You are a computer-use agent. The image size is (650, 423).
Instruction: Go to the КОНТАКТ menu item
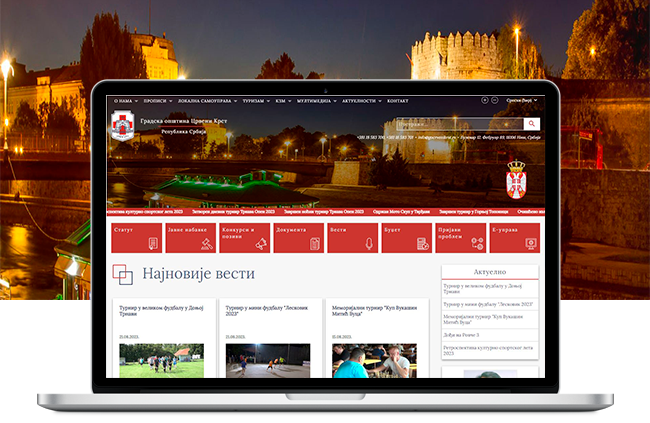(x=397, y=101)
